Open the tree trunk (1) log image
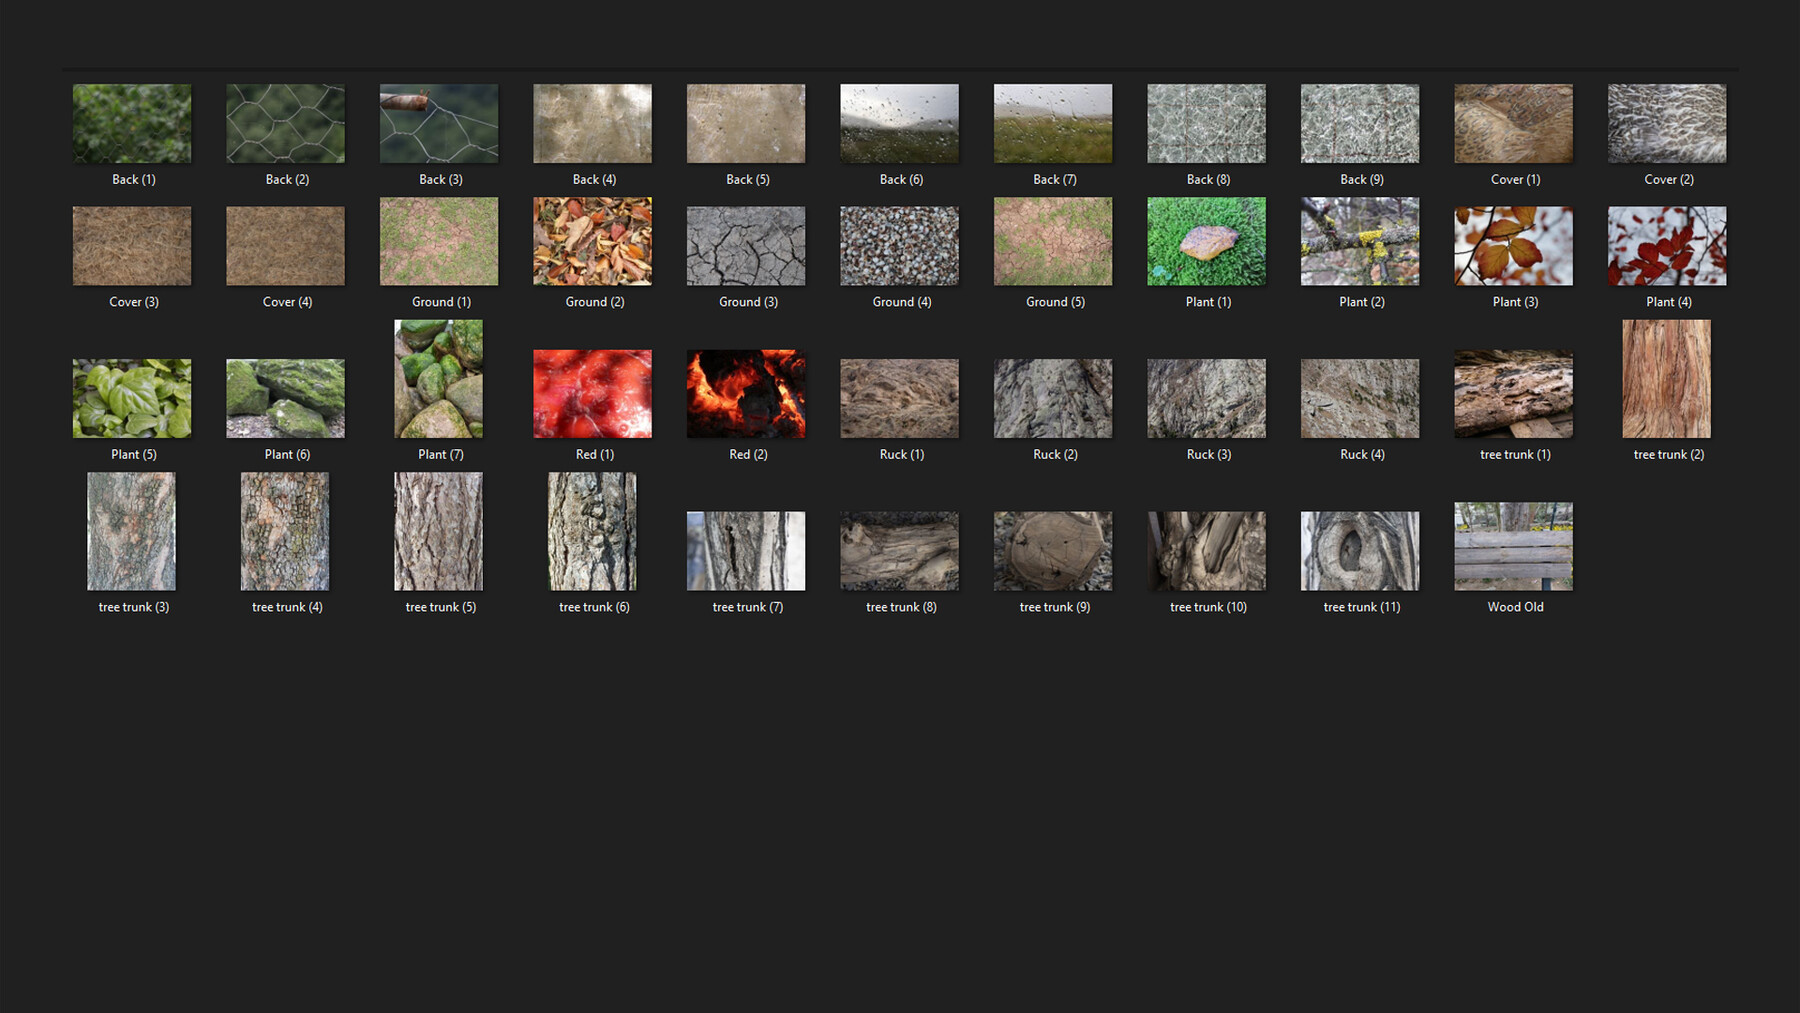This screenshot has height=1013, width=1800. pos(1514,394)
